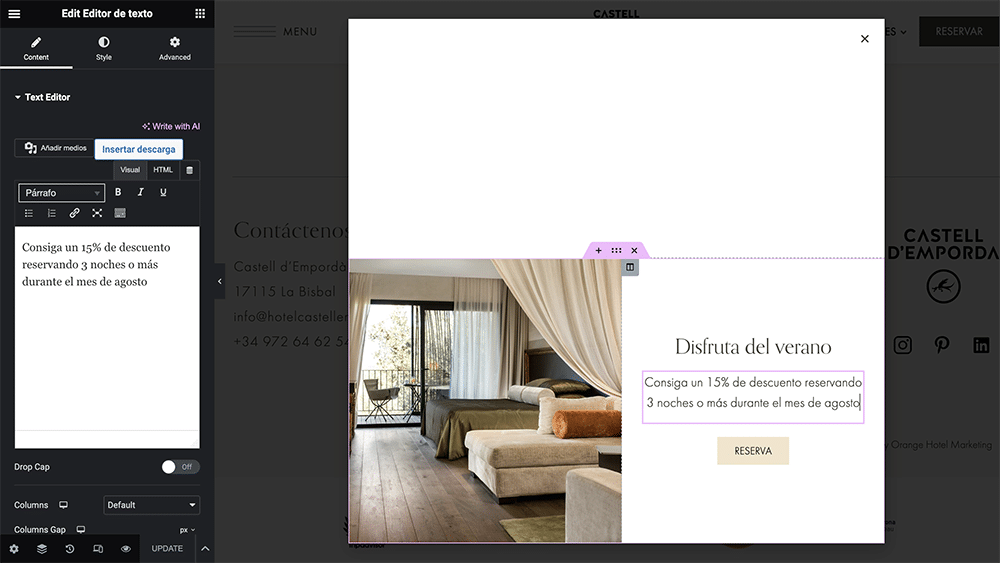Open the px unit selector

[187, 530]
